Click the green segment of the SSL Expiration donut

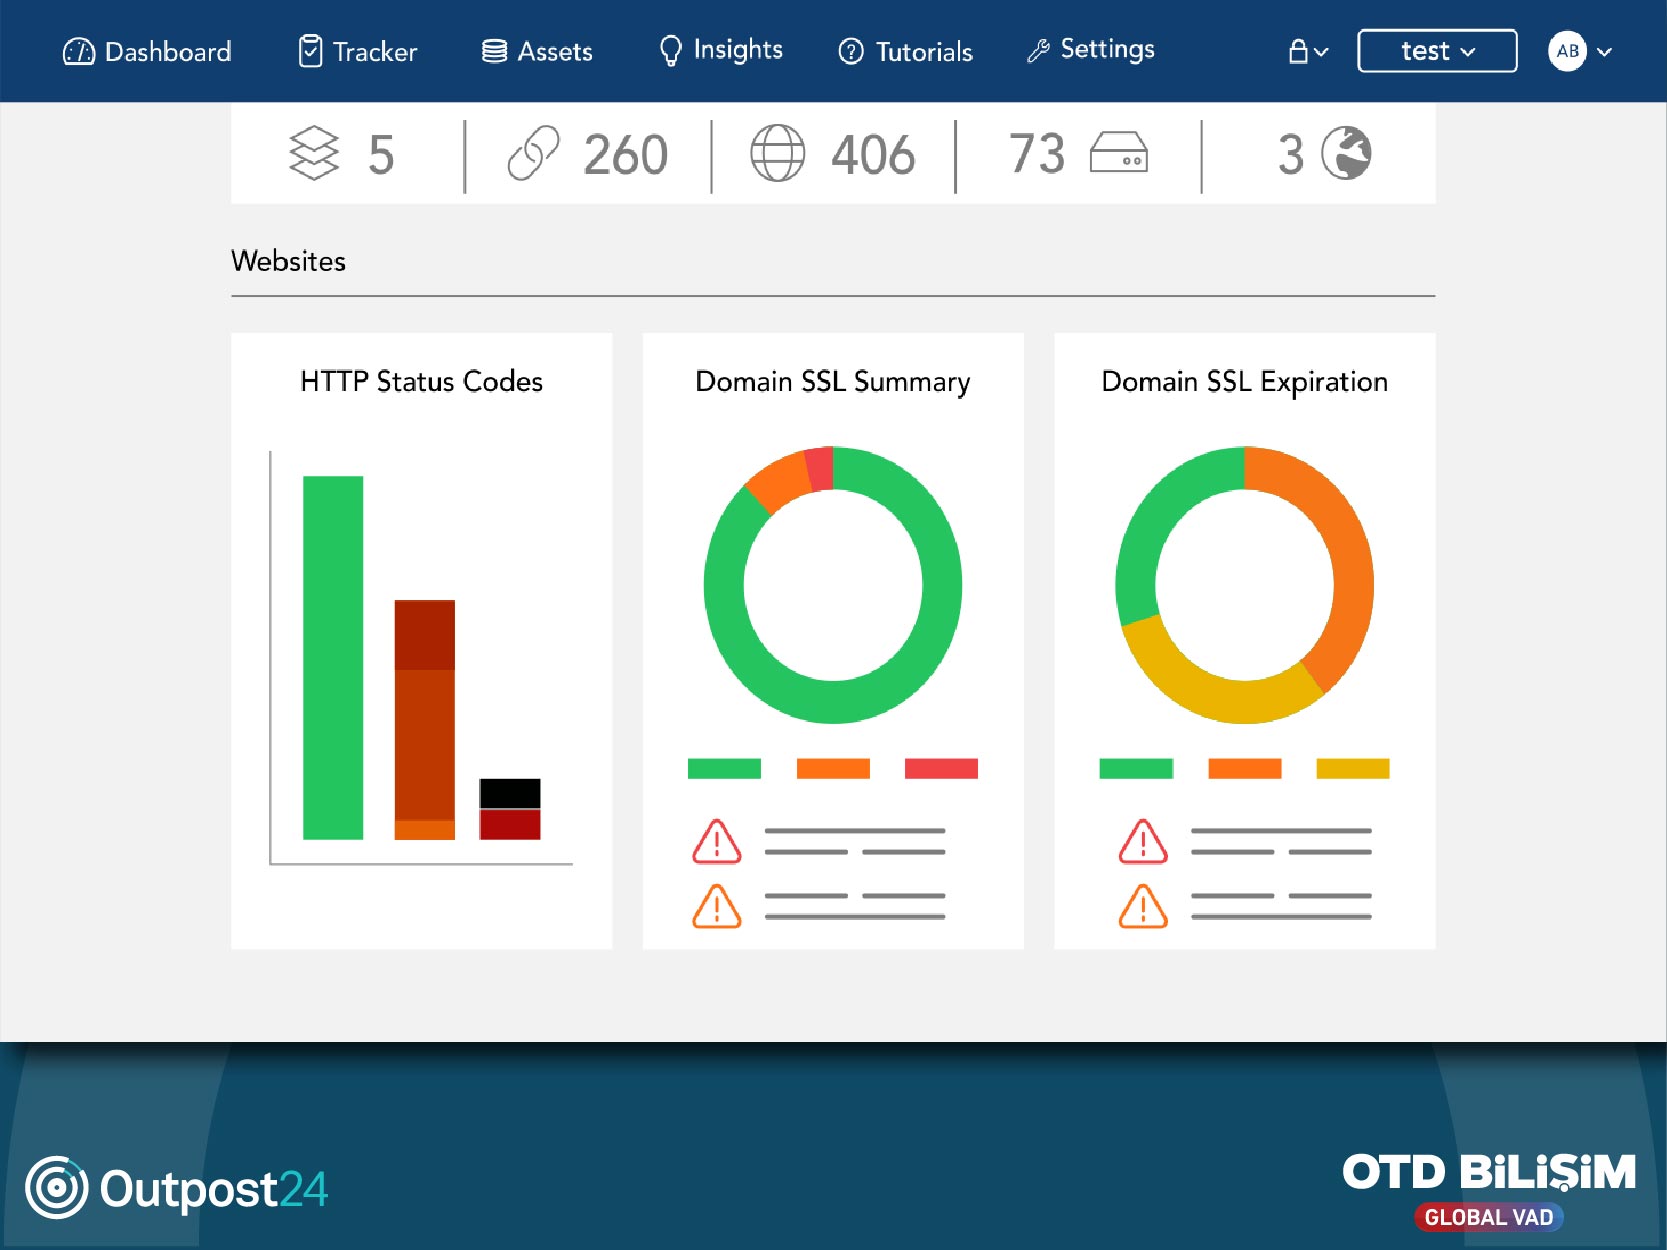pos(1148,530)
